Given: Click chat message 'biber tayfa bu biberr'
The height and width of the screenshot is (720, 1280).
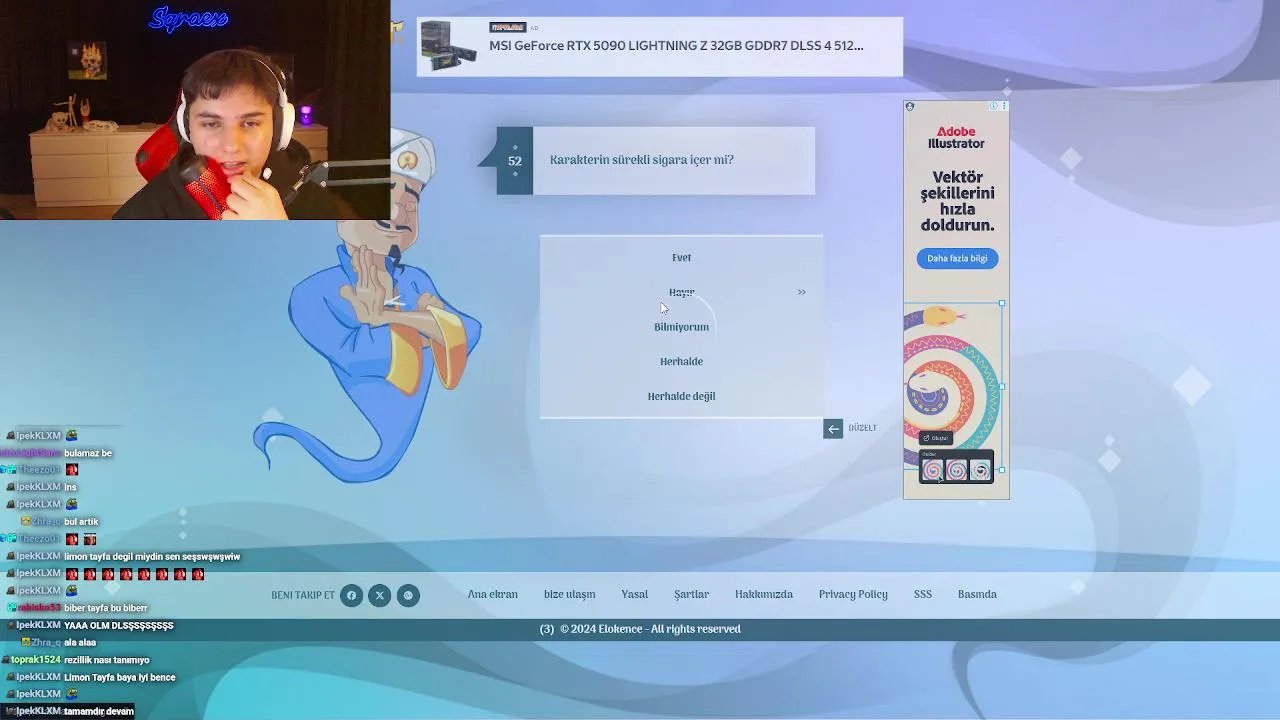Looking at the screenshot, I should click(x=106, y=608).
